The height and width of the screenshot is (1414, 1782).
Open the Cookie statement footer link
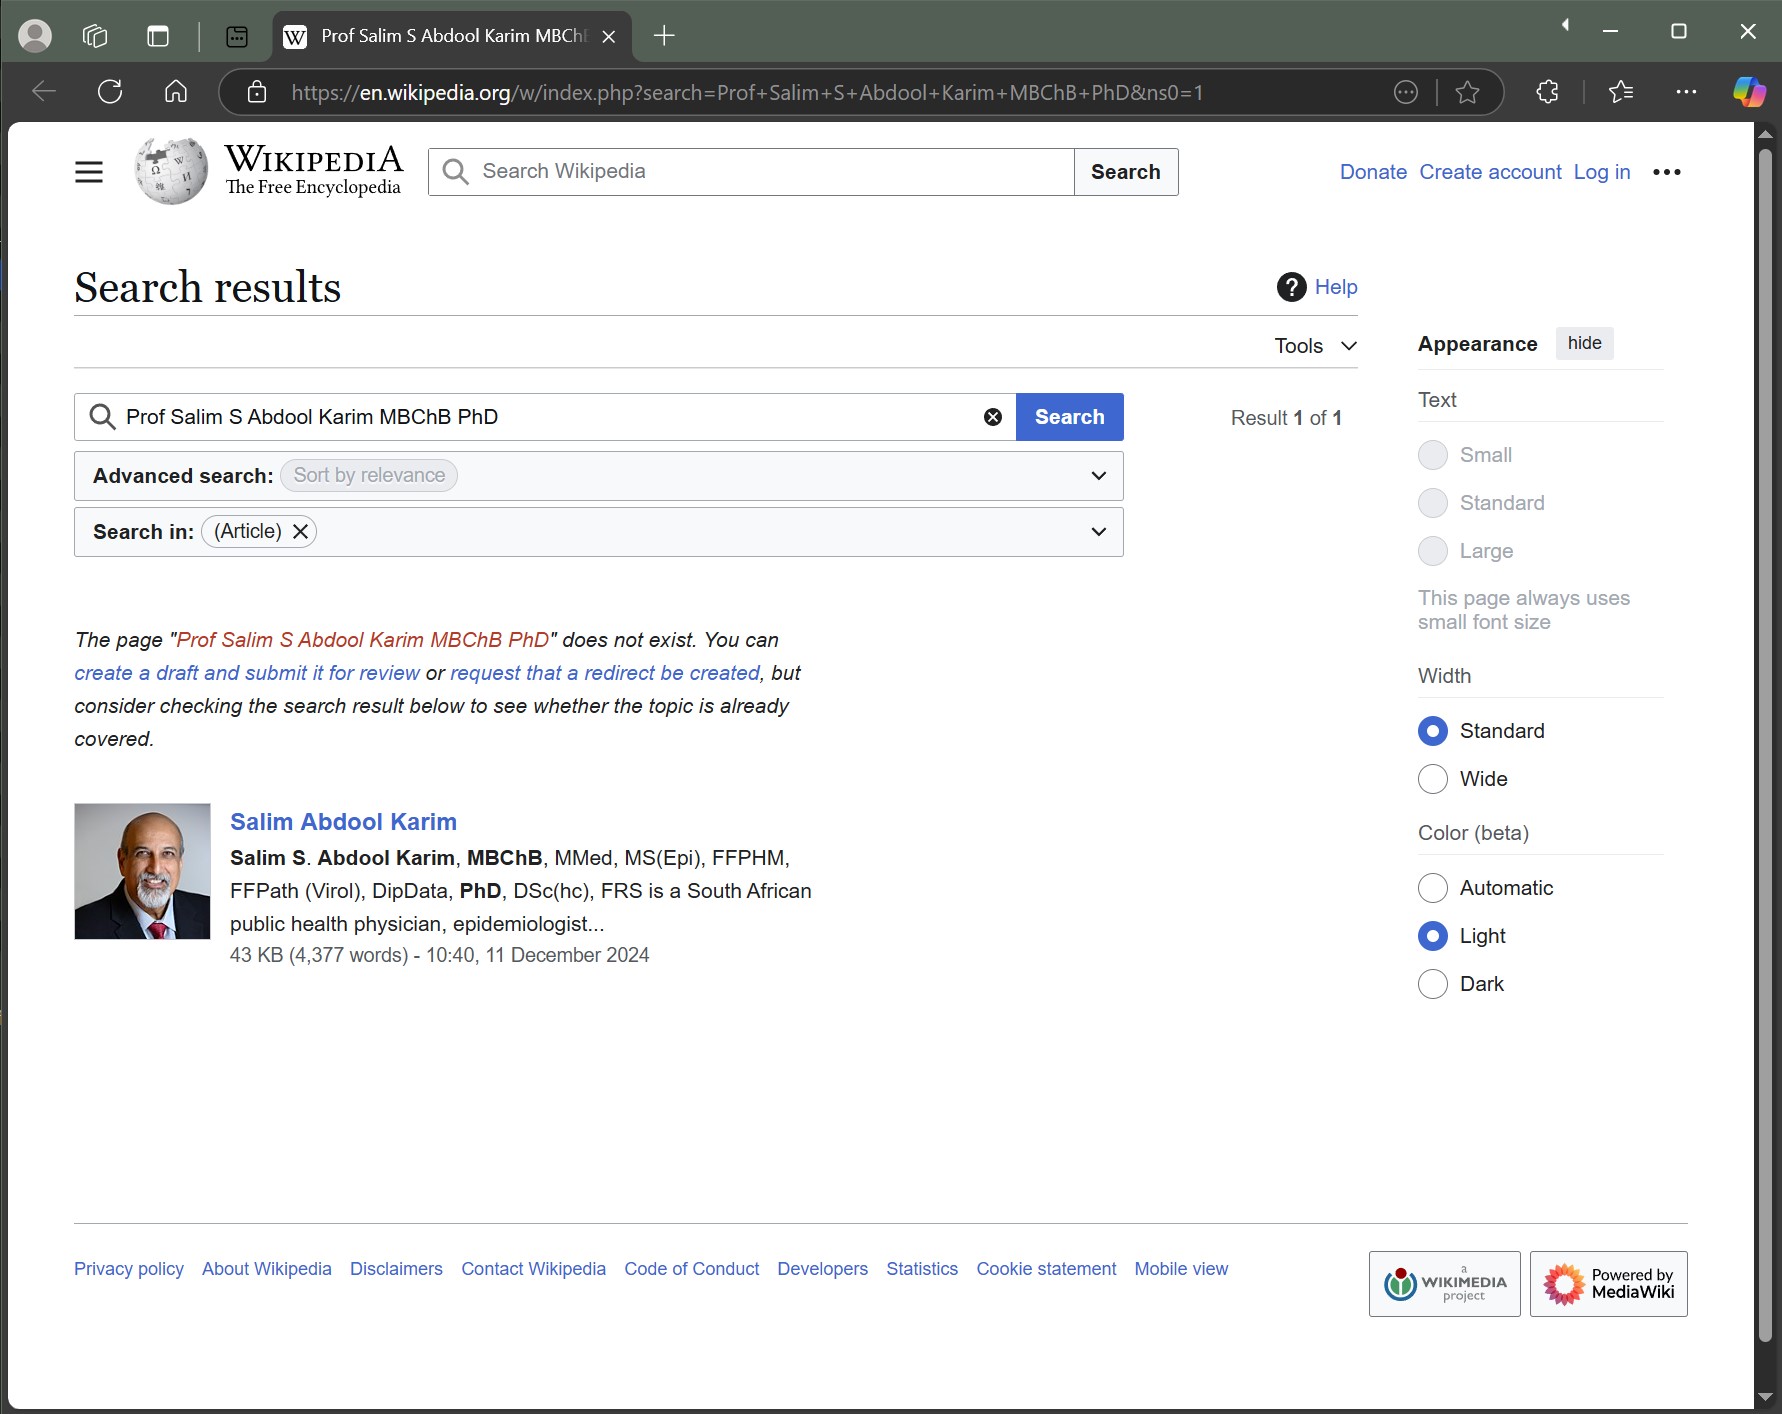(x=1046, y=1269)
